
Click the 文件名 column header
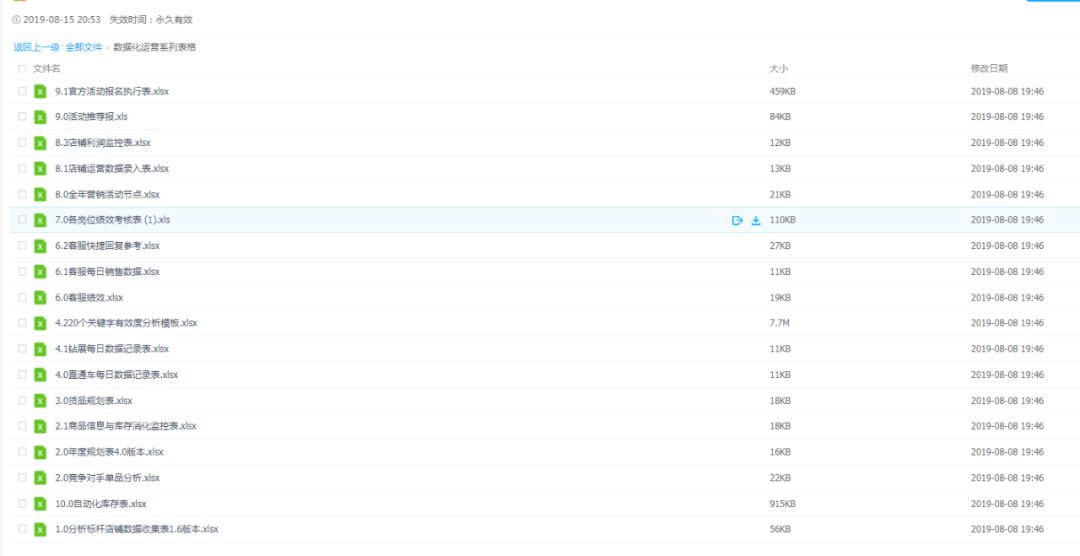pos(47,68)
